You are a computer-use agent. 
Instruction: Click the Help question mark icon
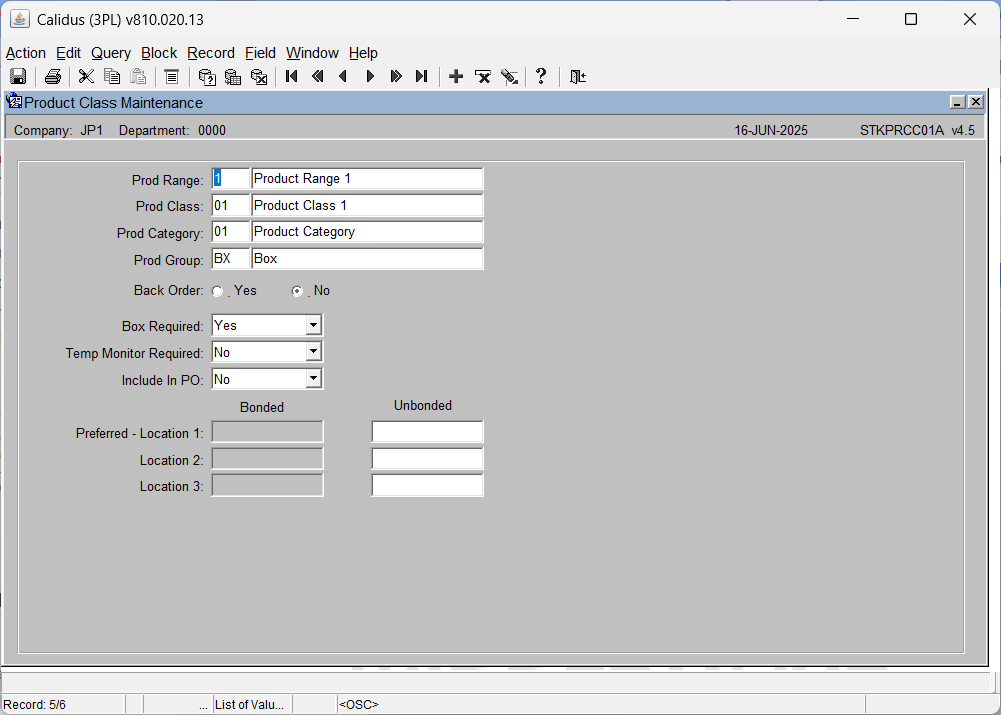point(541,77)
